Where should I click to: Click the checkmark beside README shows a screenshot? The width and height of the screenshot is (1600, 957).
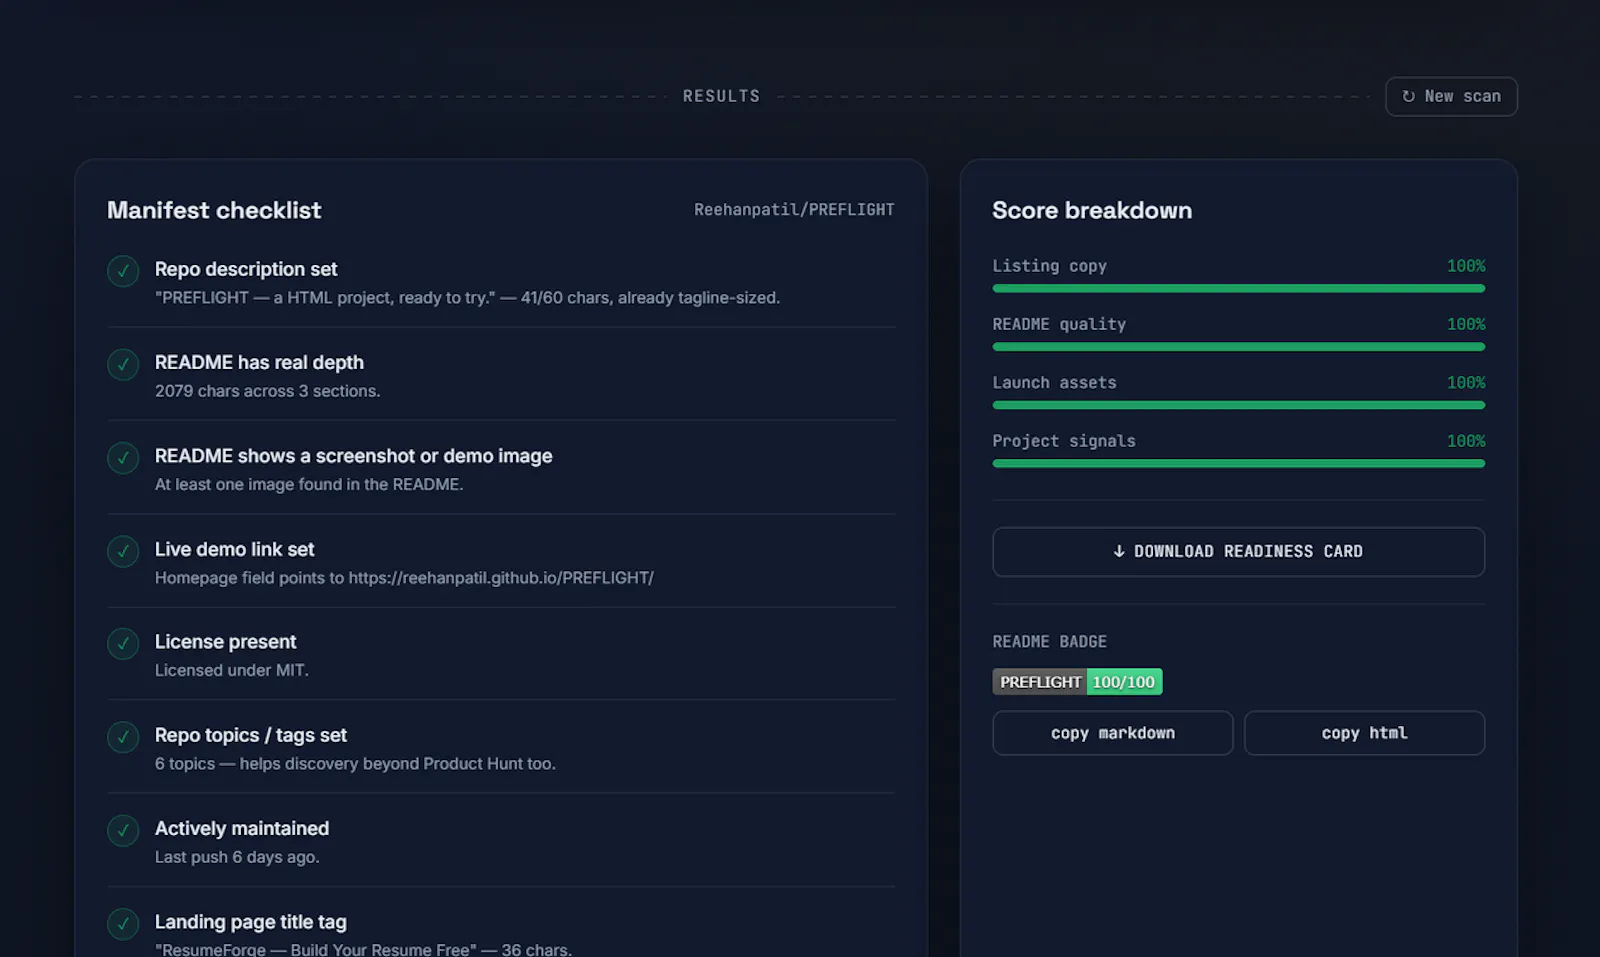pyautogui.click(x=123, y=458)
